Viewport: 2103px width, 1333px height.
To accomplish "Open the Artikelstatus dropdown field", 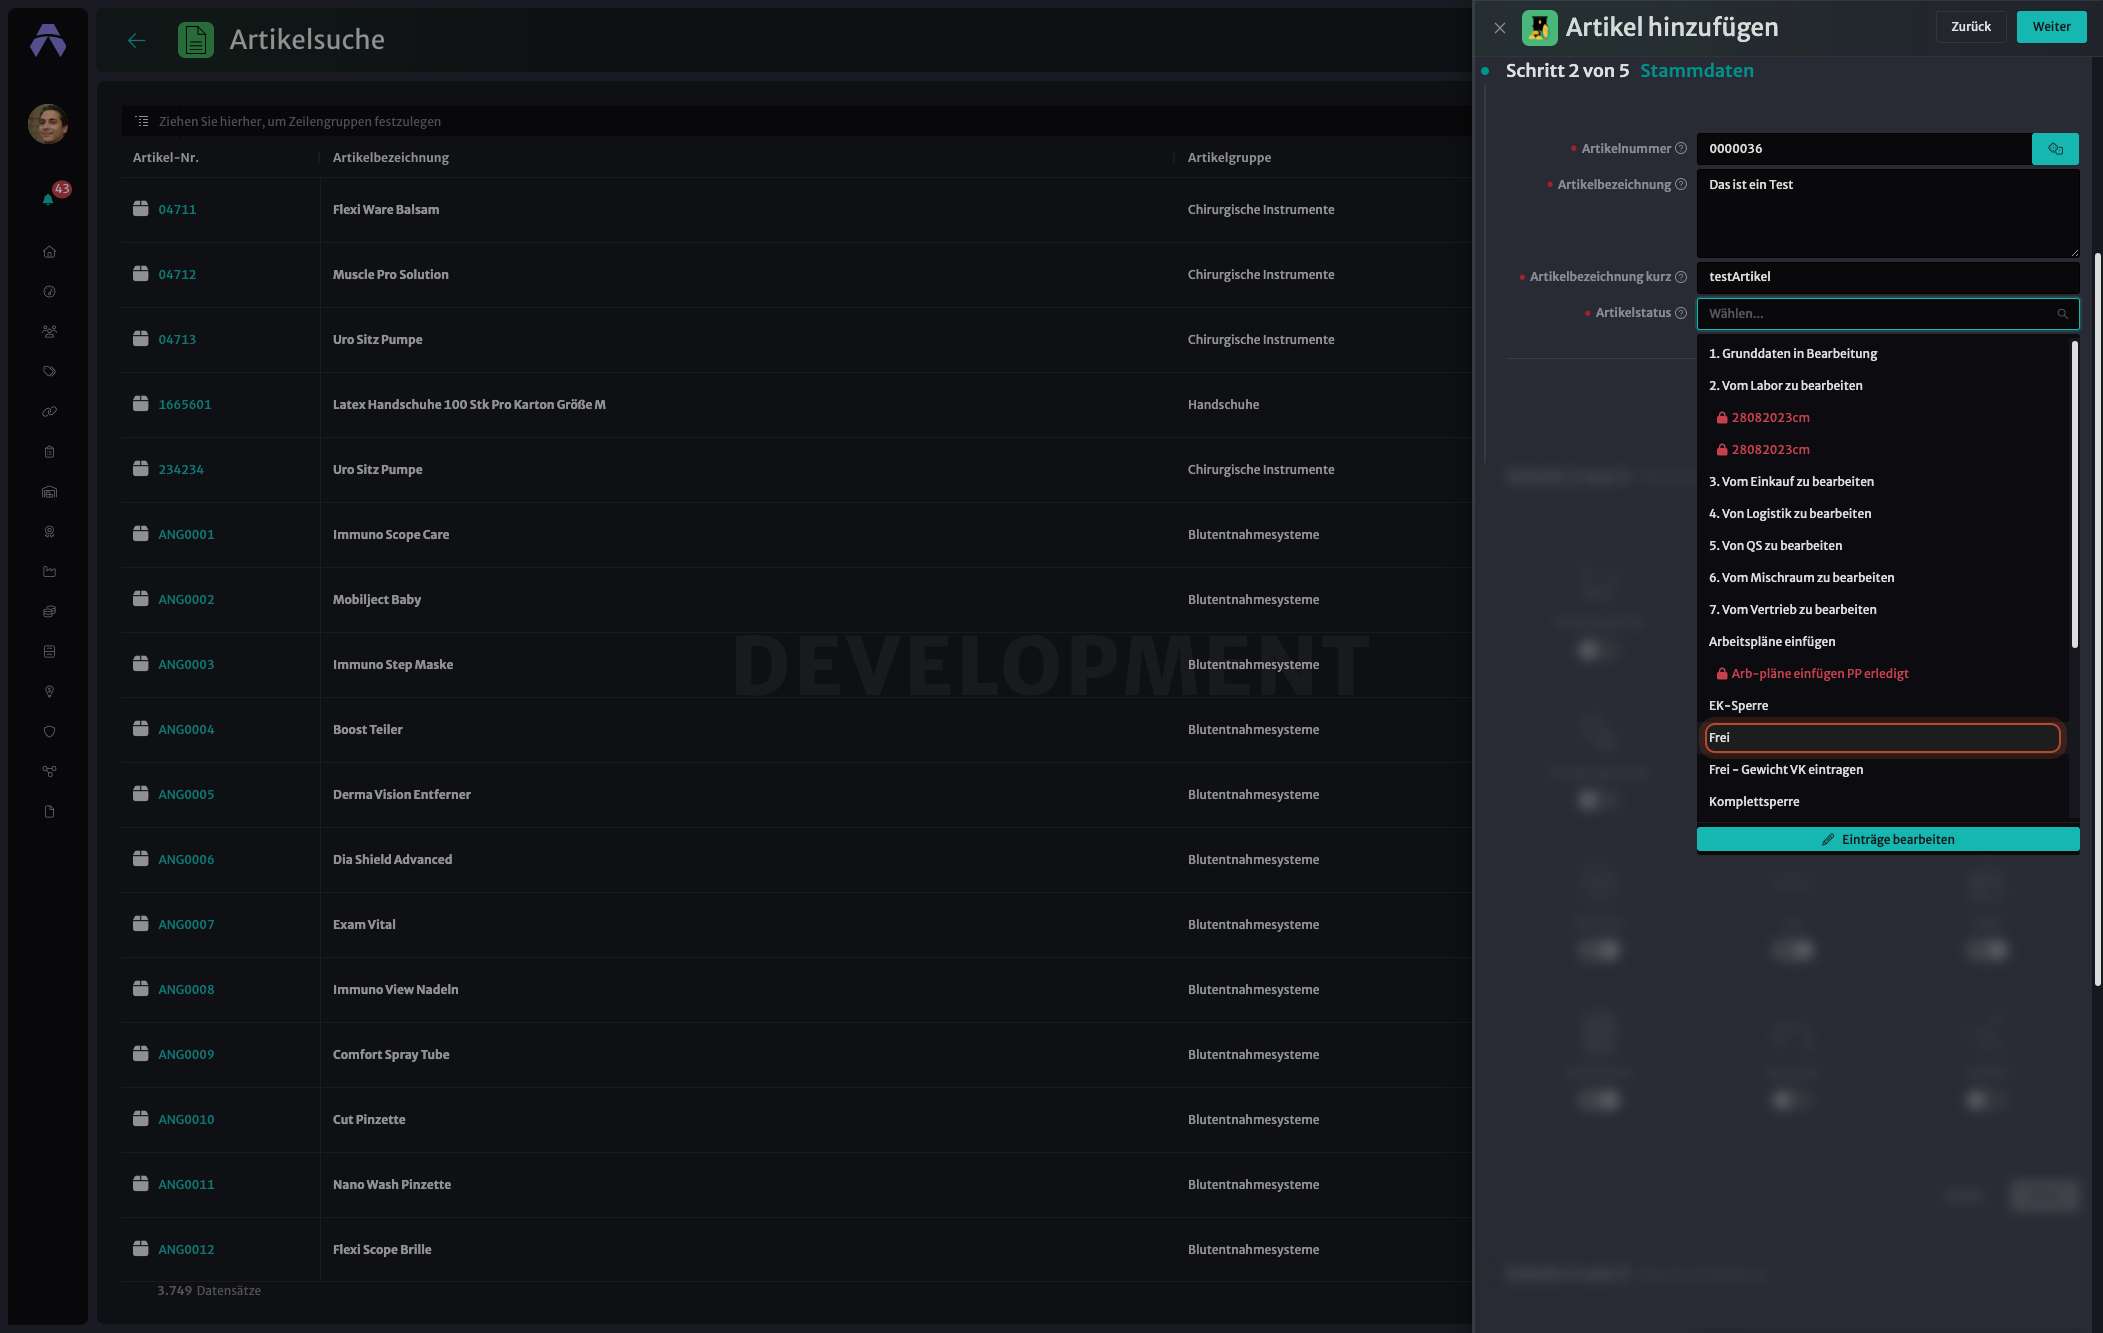I will tap(1888, 314).
